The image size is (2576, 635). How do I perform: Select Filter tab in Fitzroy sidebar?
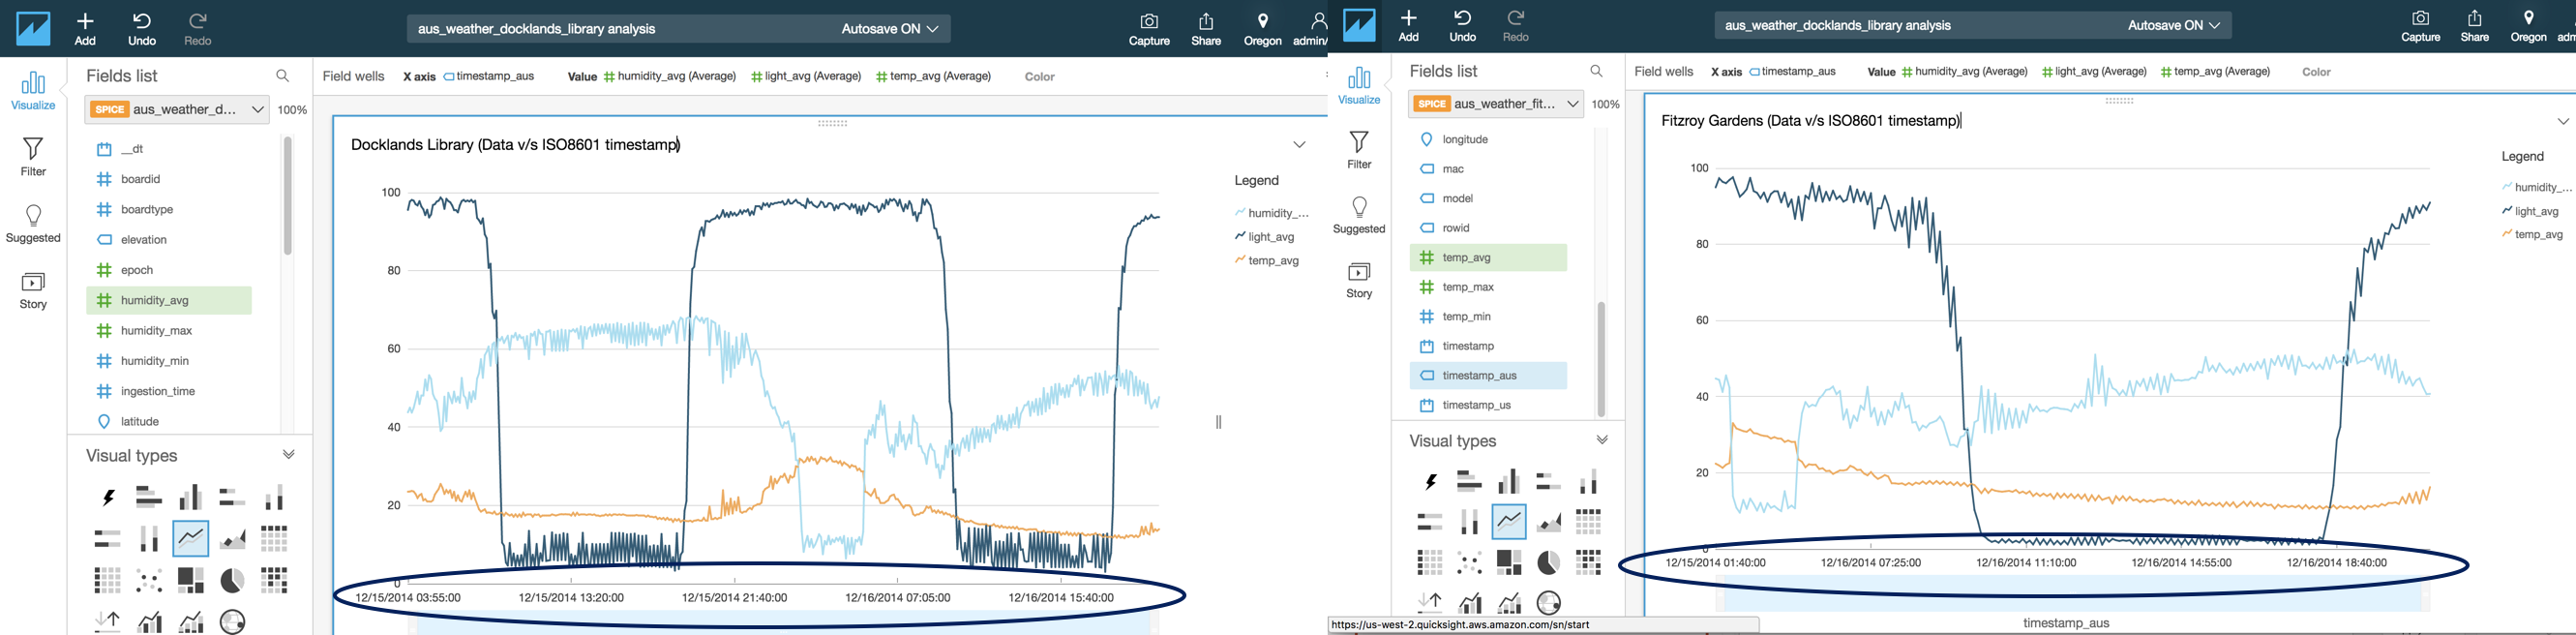click(x=1359, y=150)
